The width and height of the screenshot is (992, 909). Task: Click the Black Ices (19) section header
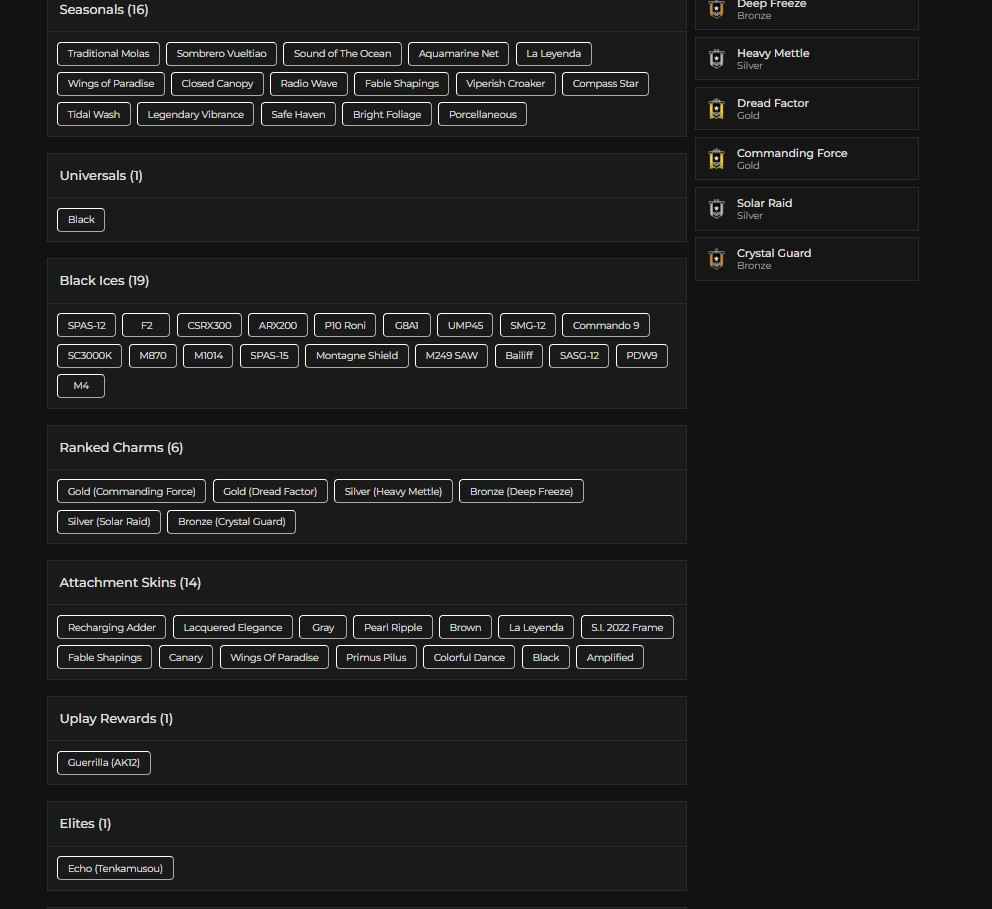pyautogui.click(x=104, y=281)
